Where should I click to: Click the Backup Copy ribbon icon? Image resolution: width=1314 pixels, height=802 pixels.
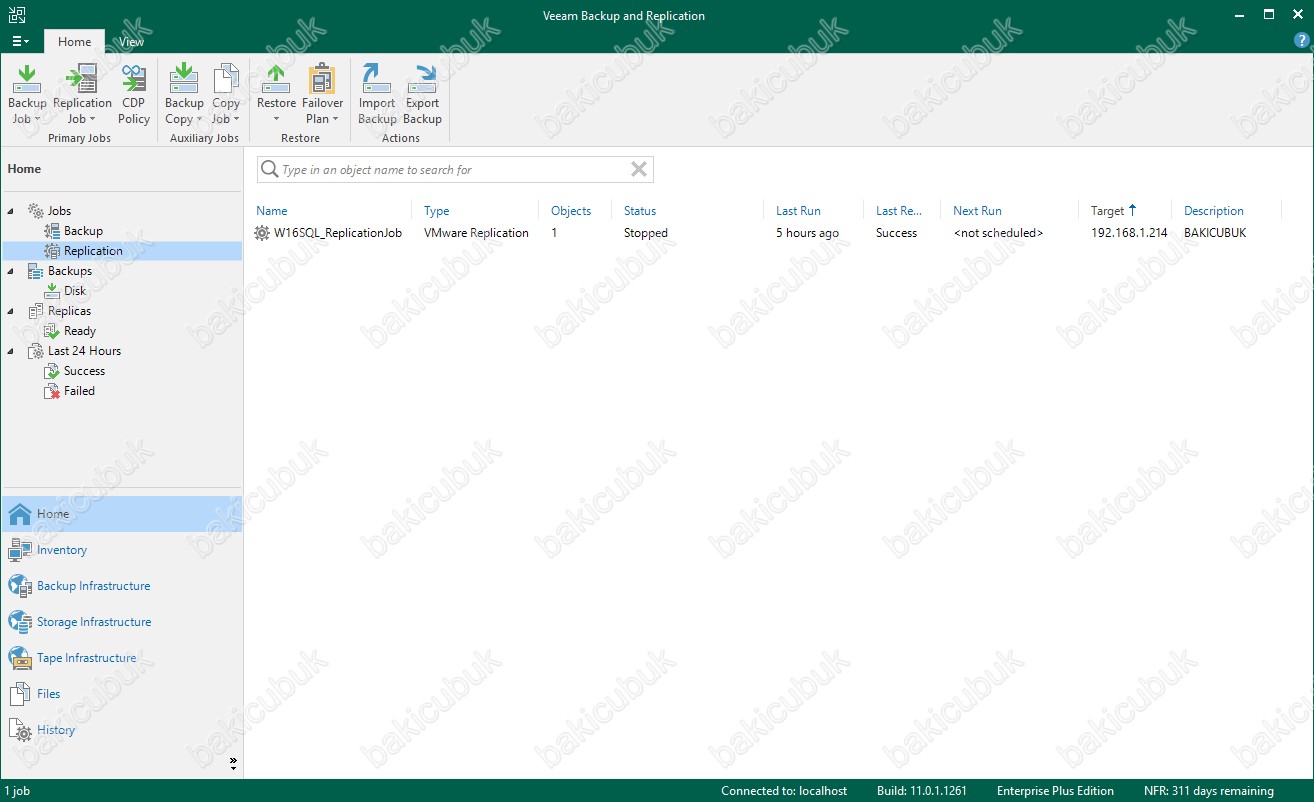[x=183, y=78]
